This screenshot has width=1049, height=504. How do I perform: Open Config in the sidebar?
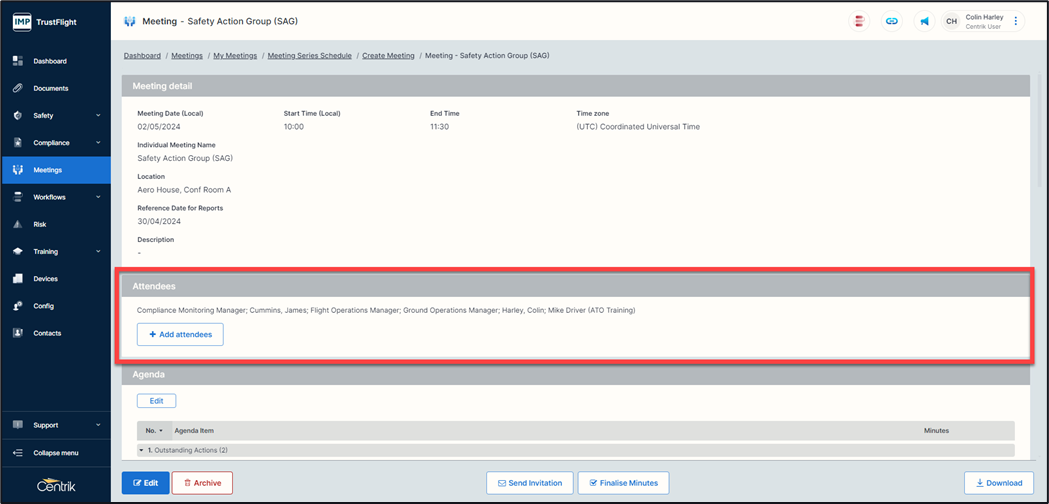43,306
